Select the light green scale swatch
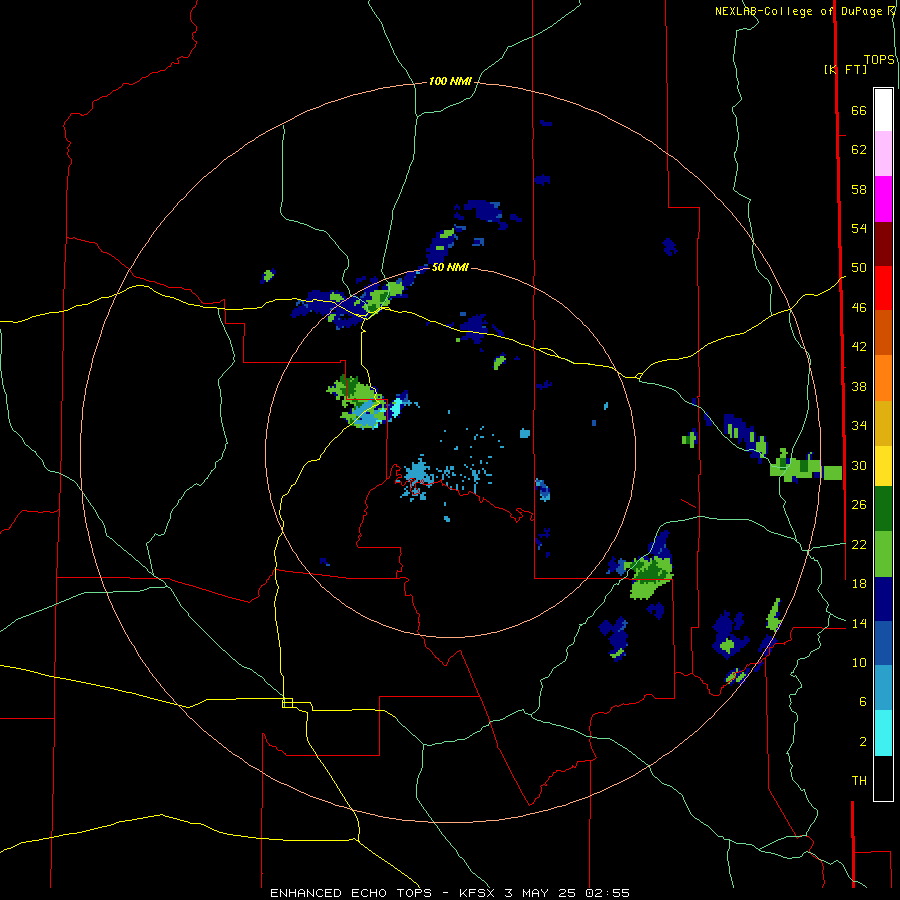The height and width of the screenshot is (900, 900). 883,554
